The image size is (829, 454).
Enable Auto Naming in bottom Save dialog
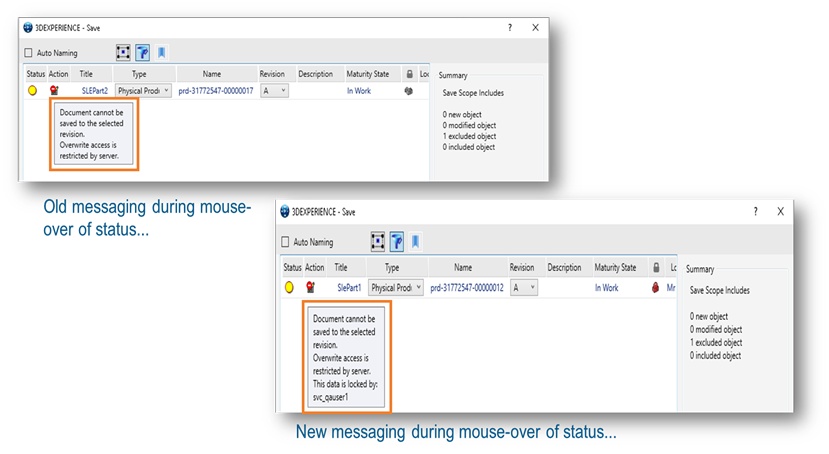[285, 242]
